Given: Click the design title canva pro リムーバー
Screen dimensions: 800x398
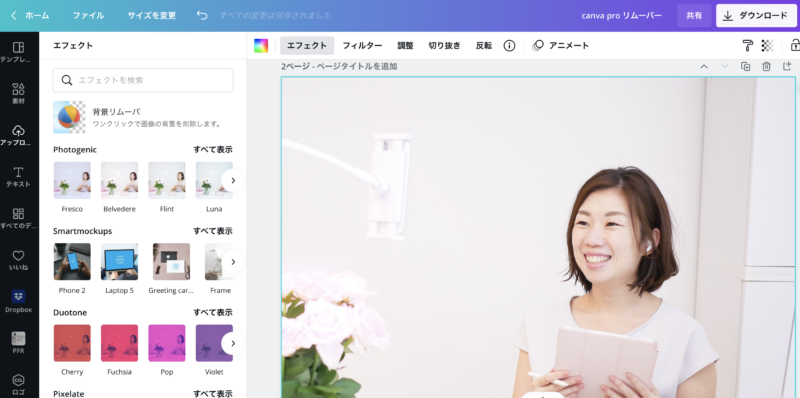Looking at the screenshot, I should click(621, 15).
